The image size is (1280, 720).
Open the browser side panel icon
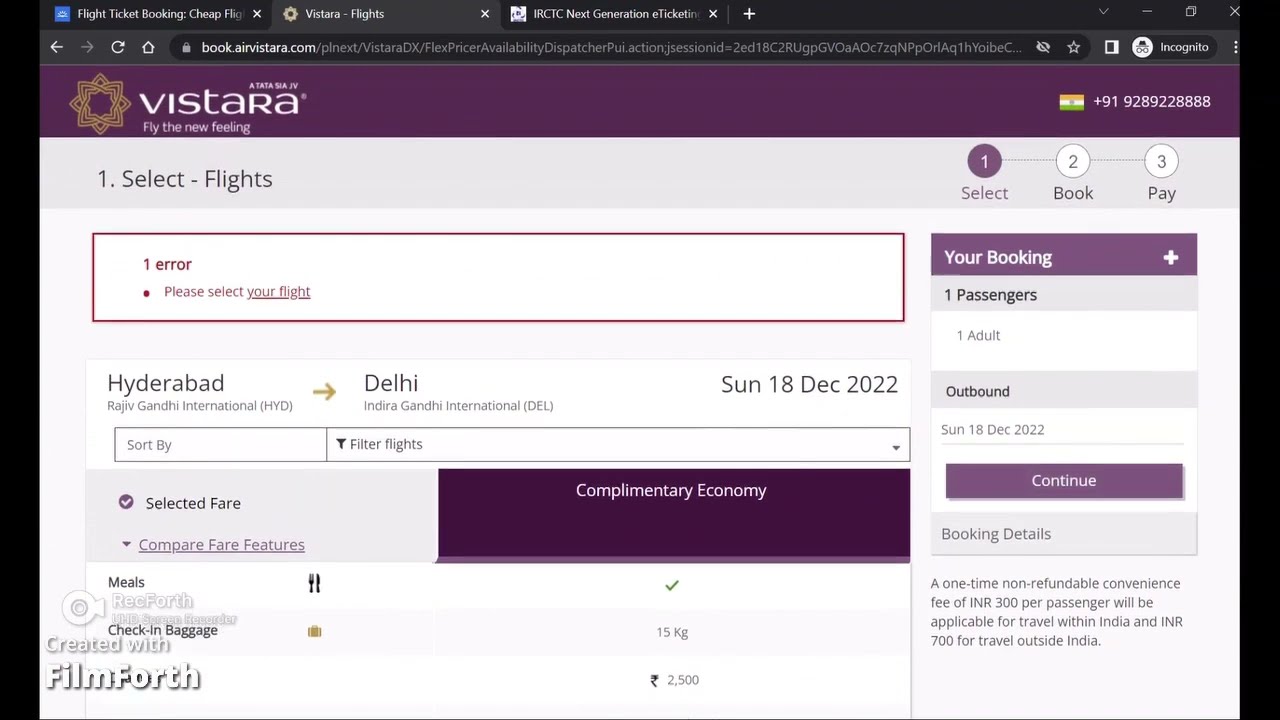coord(1111,47)
